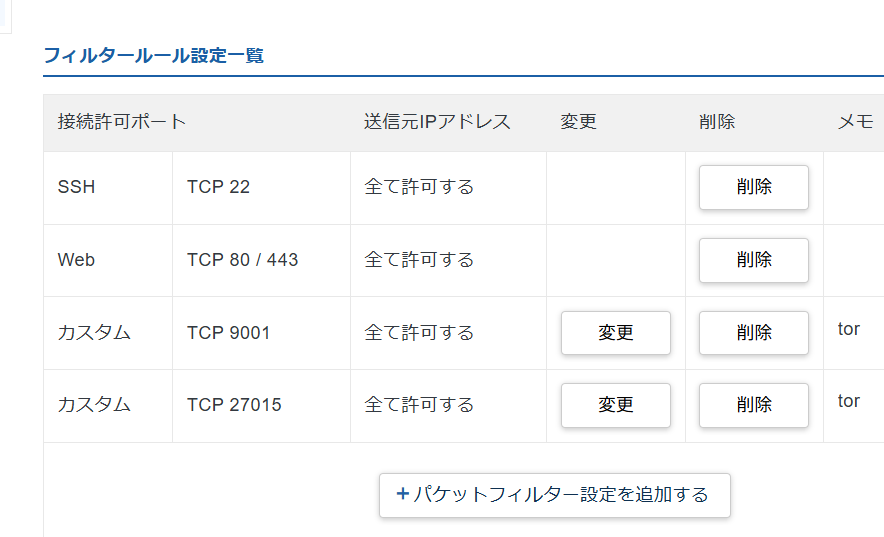The image size is (884, 537).
Task: Add a new packet filter setting
Action: (554, 495)
